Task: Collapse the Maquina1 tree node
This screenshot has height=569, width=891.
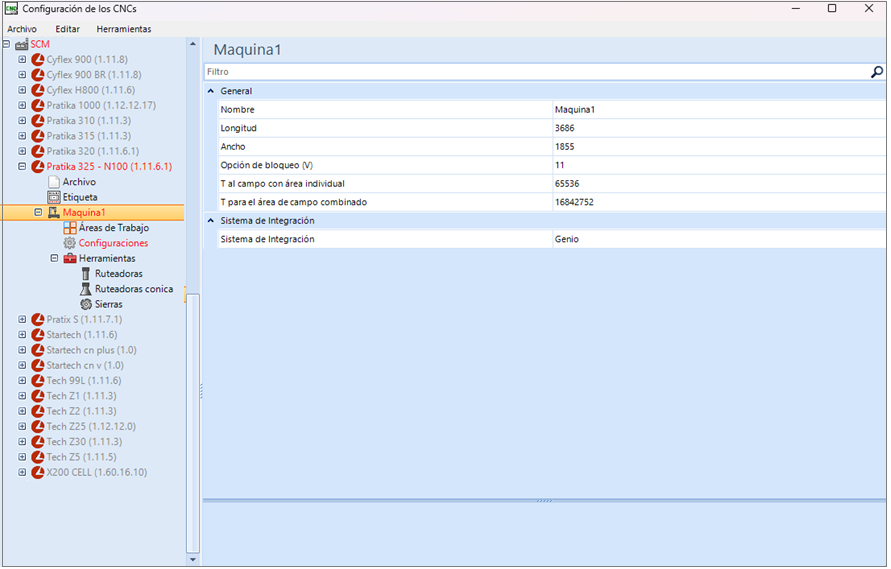Action: click(38, 213)
